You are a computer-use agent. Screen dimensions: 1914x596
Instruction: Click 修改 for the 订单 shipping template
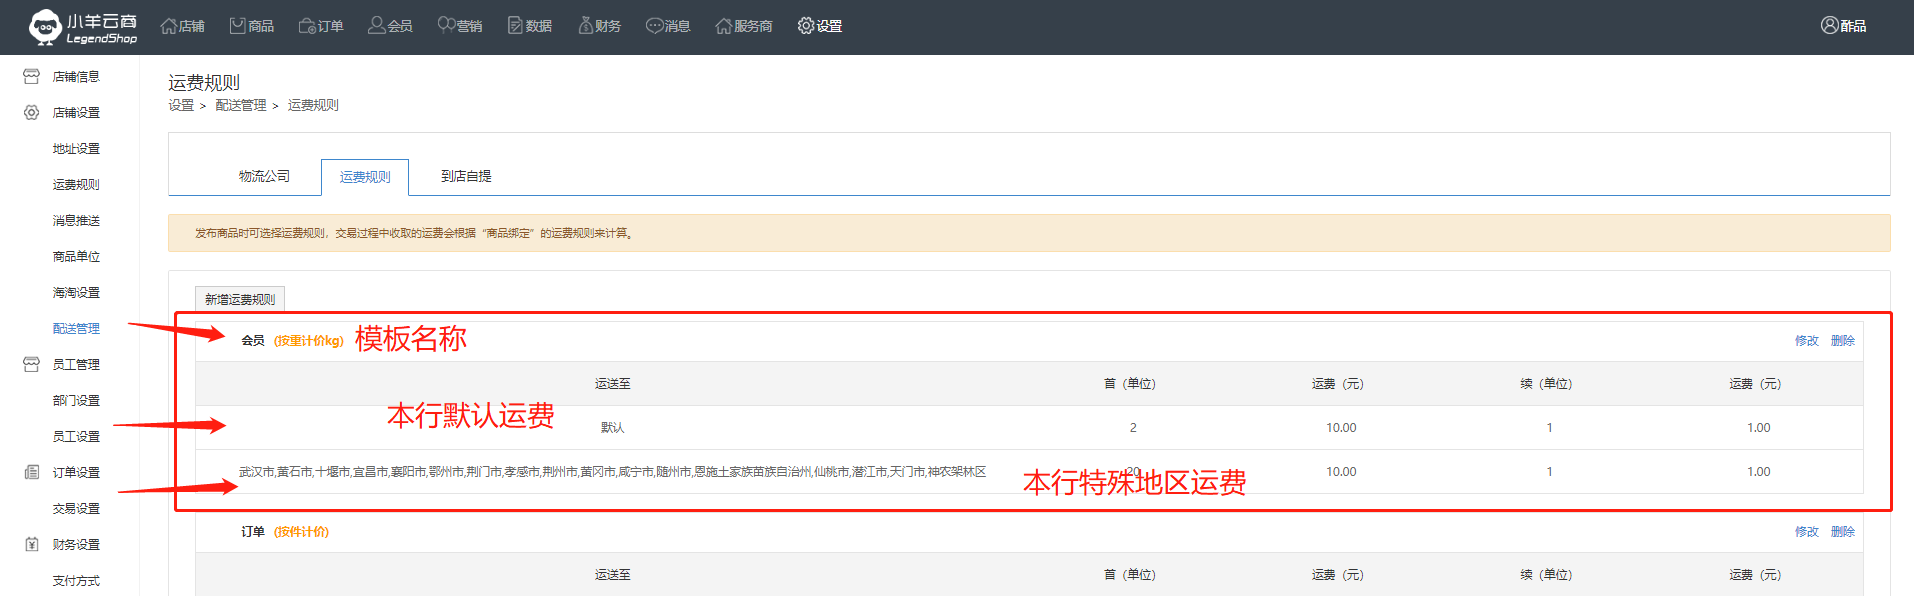(1806, 532)
